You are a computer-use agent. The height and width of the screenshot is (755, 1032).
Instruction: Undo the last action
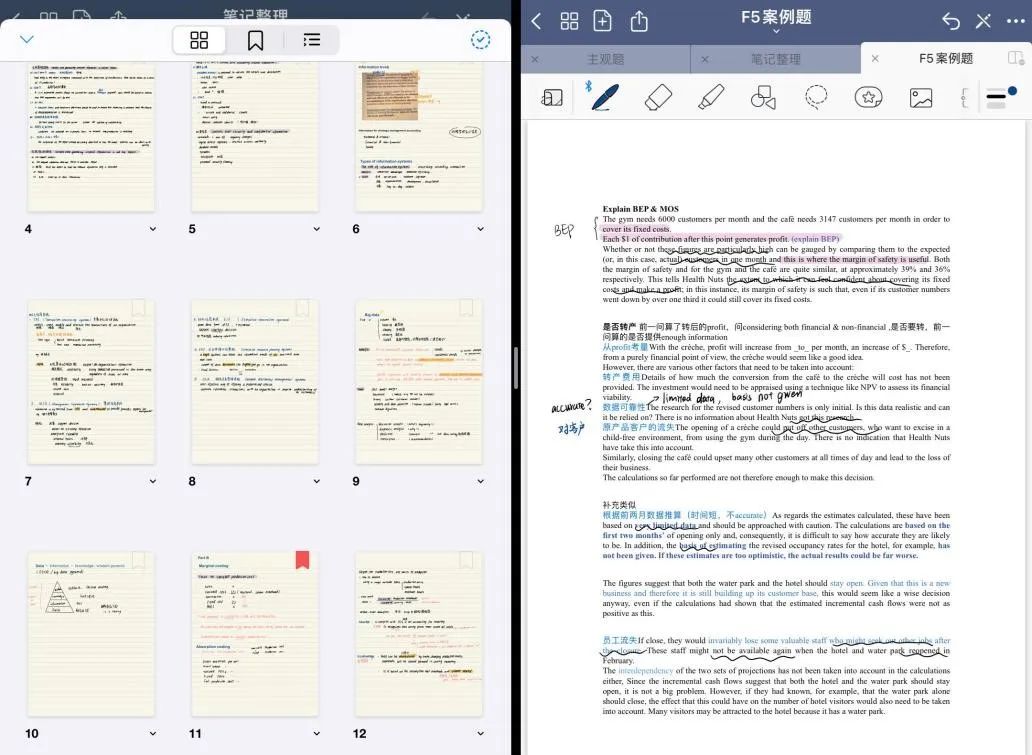point(951,21)
